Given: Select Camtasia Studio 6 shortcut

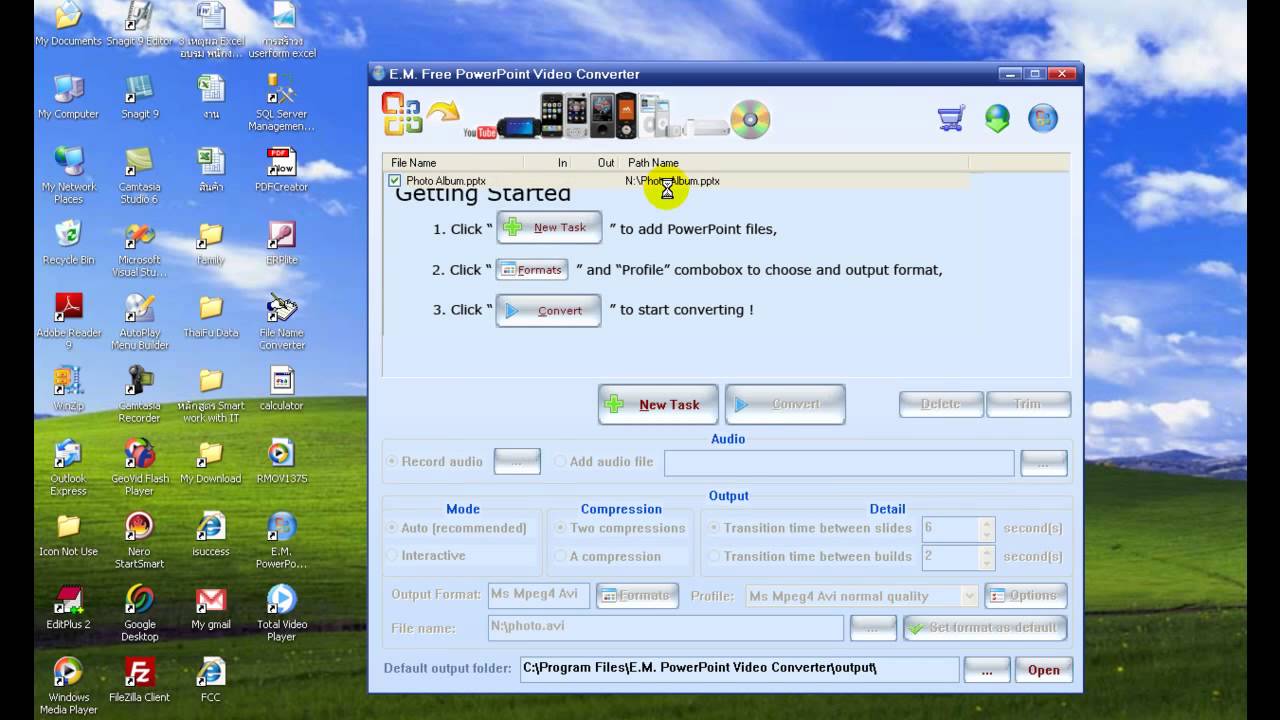Looking at the screenshot, I should coord(140,175).
